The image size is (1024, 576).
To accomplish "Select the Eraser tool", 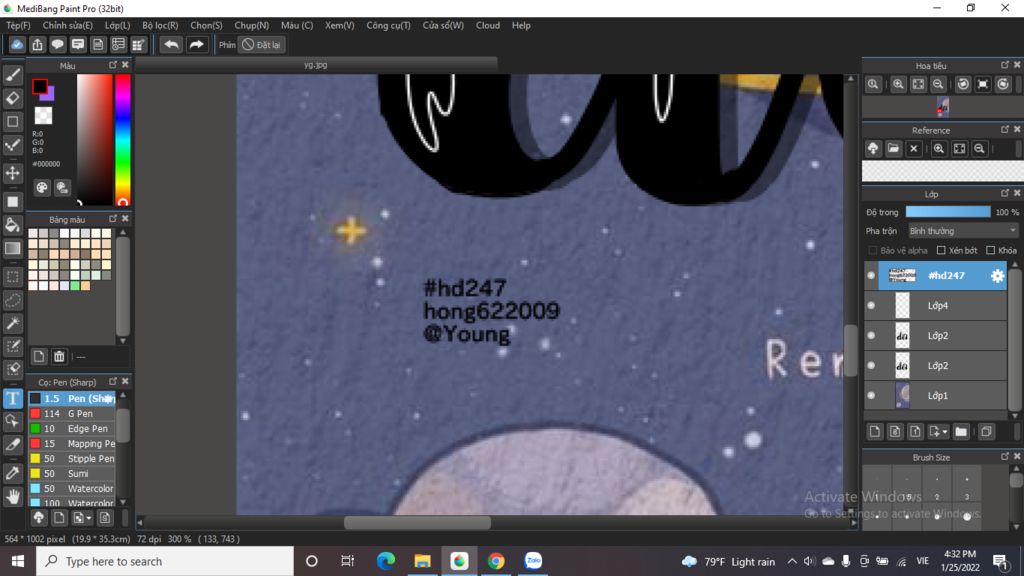I will tap(12, 99).
